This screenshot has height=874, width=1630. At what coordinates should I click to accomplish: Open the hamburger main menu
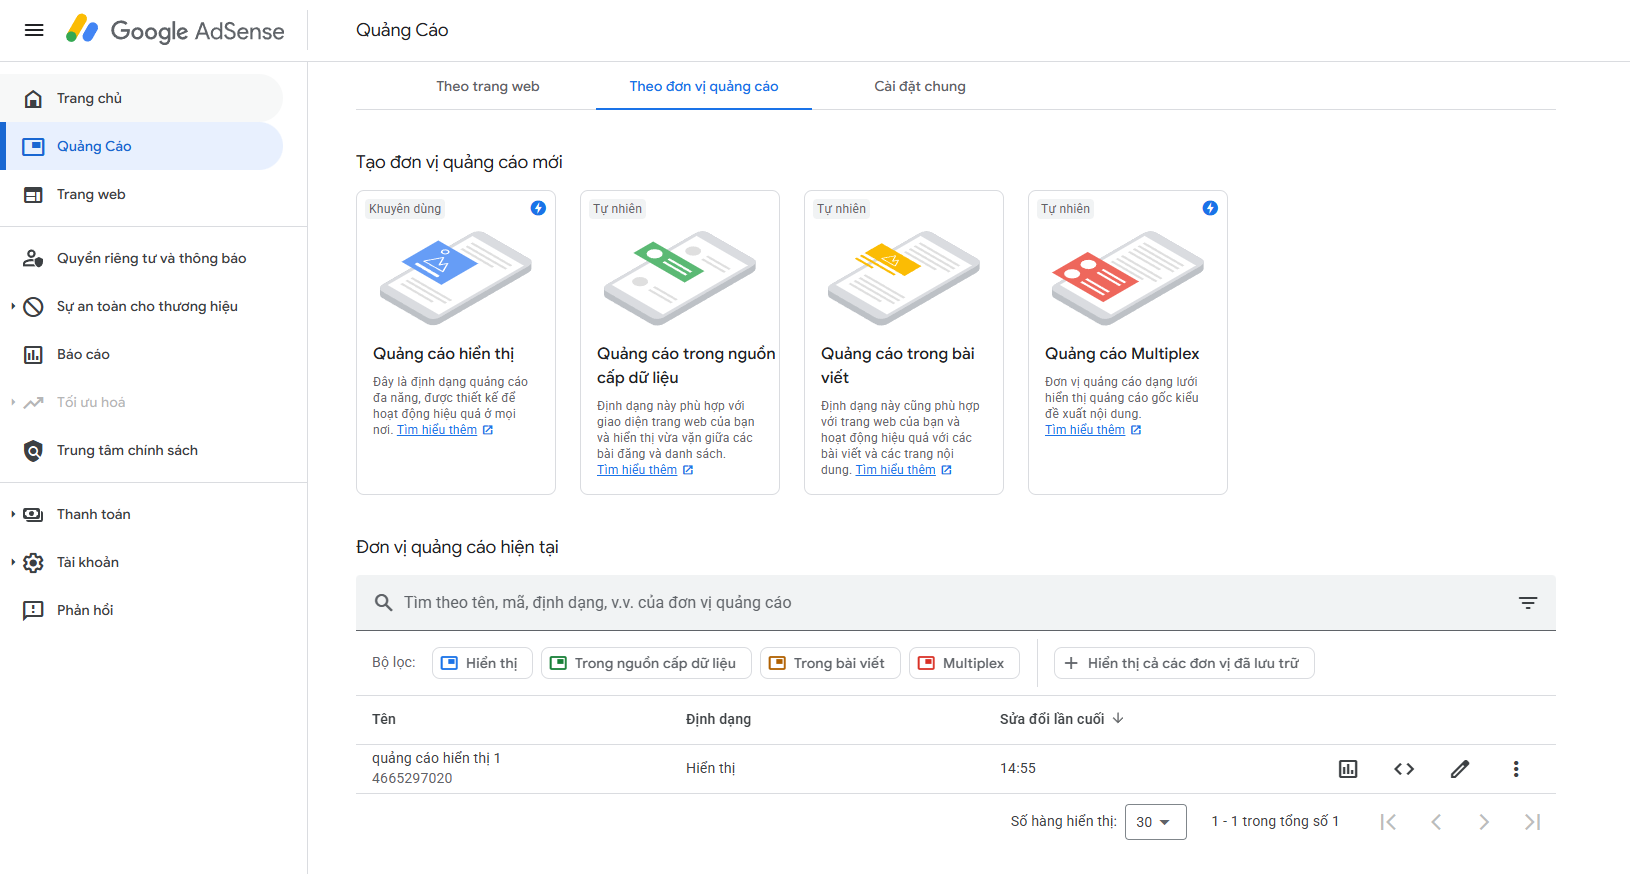pyautogui.click(x=34, y=30)
